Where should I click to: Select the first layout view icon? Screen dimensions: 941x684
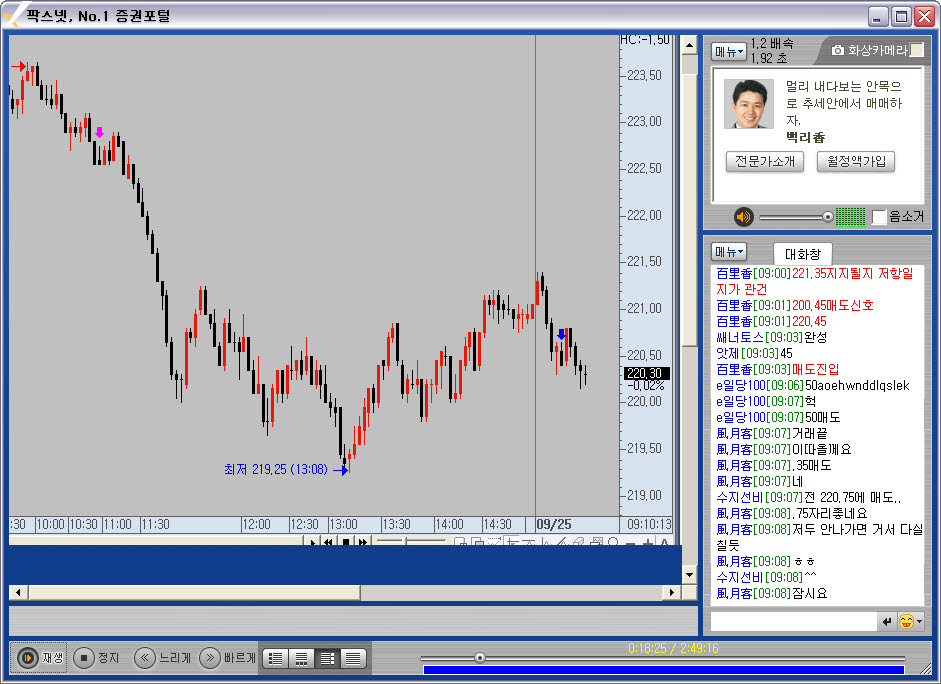click(275, 658)
